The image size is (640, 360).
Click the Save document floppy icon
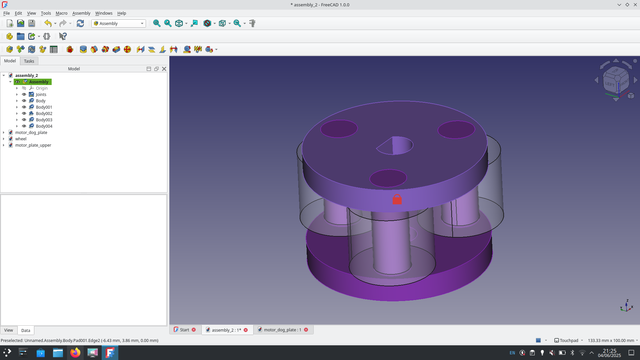tap(31, 23)
